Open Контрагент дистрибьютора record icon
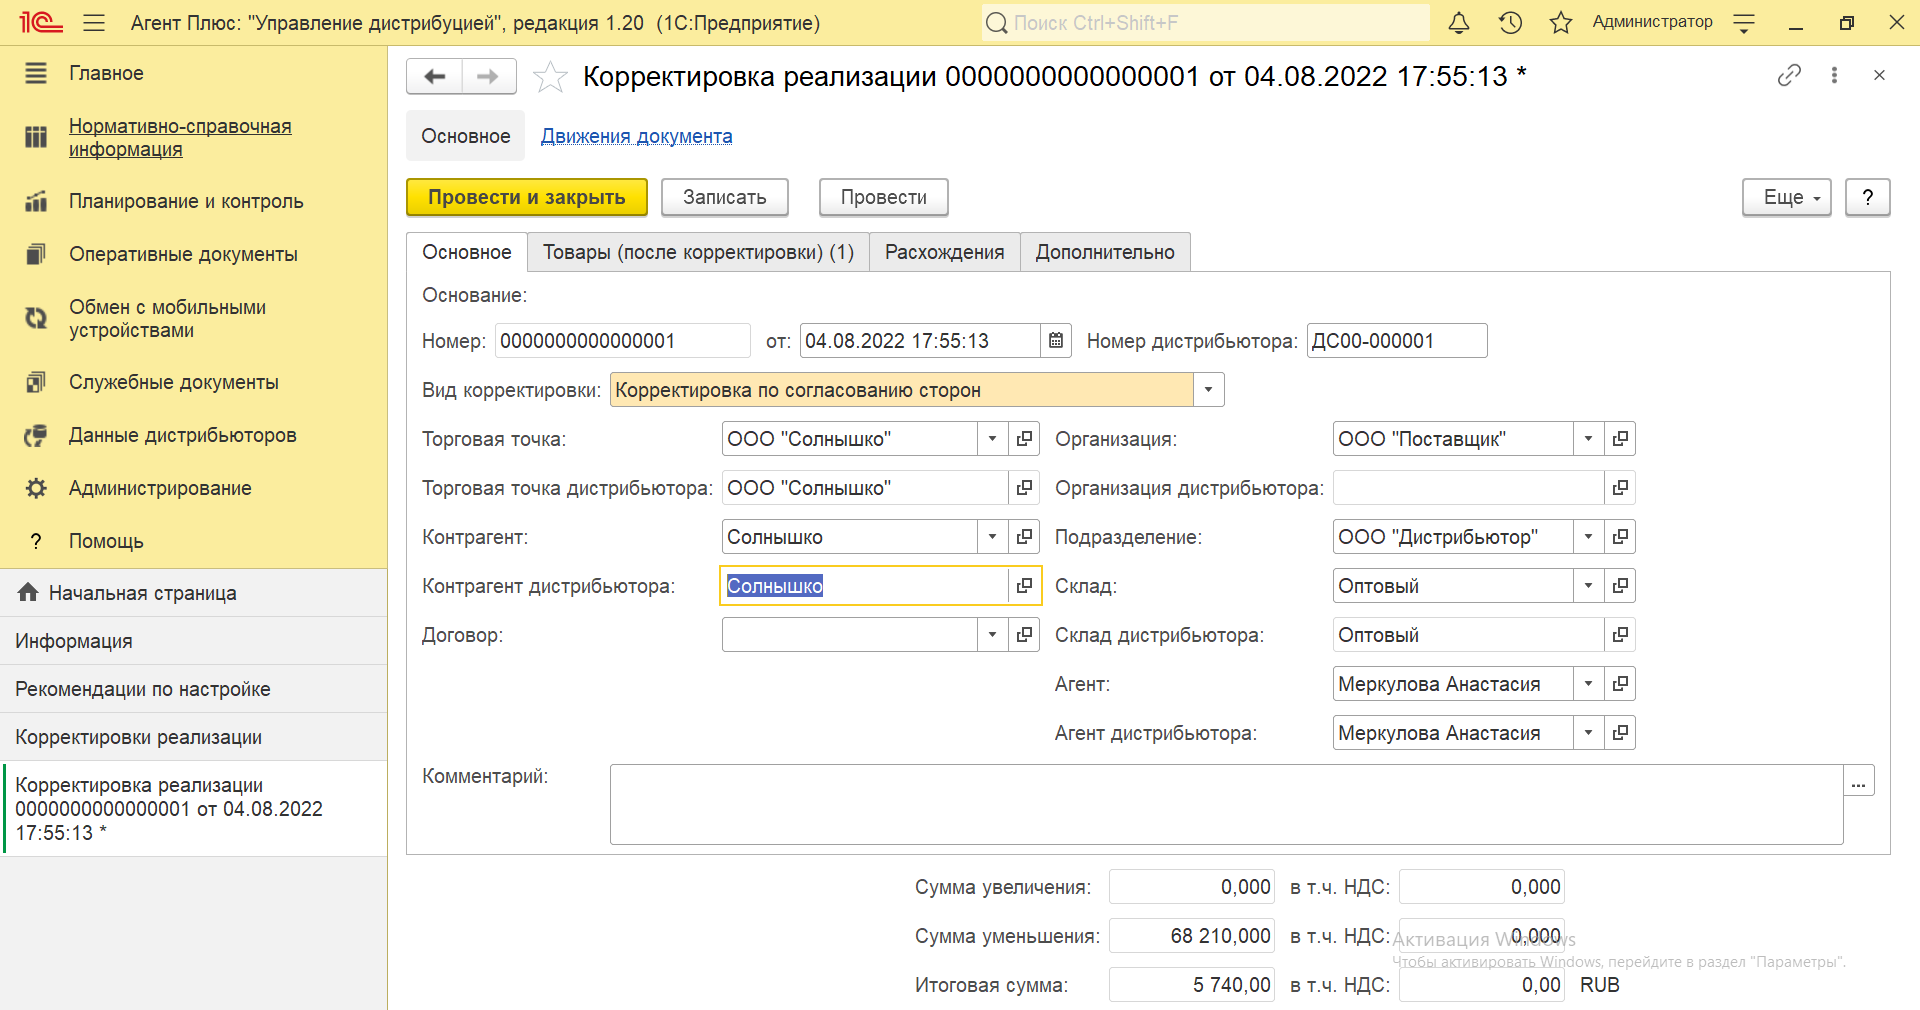The image size is (1920, 1010). 1024,586
